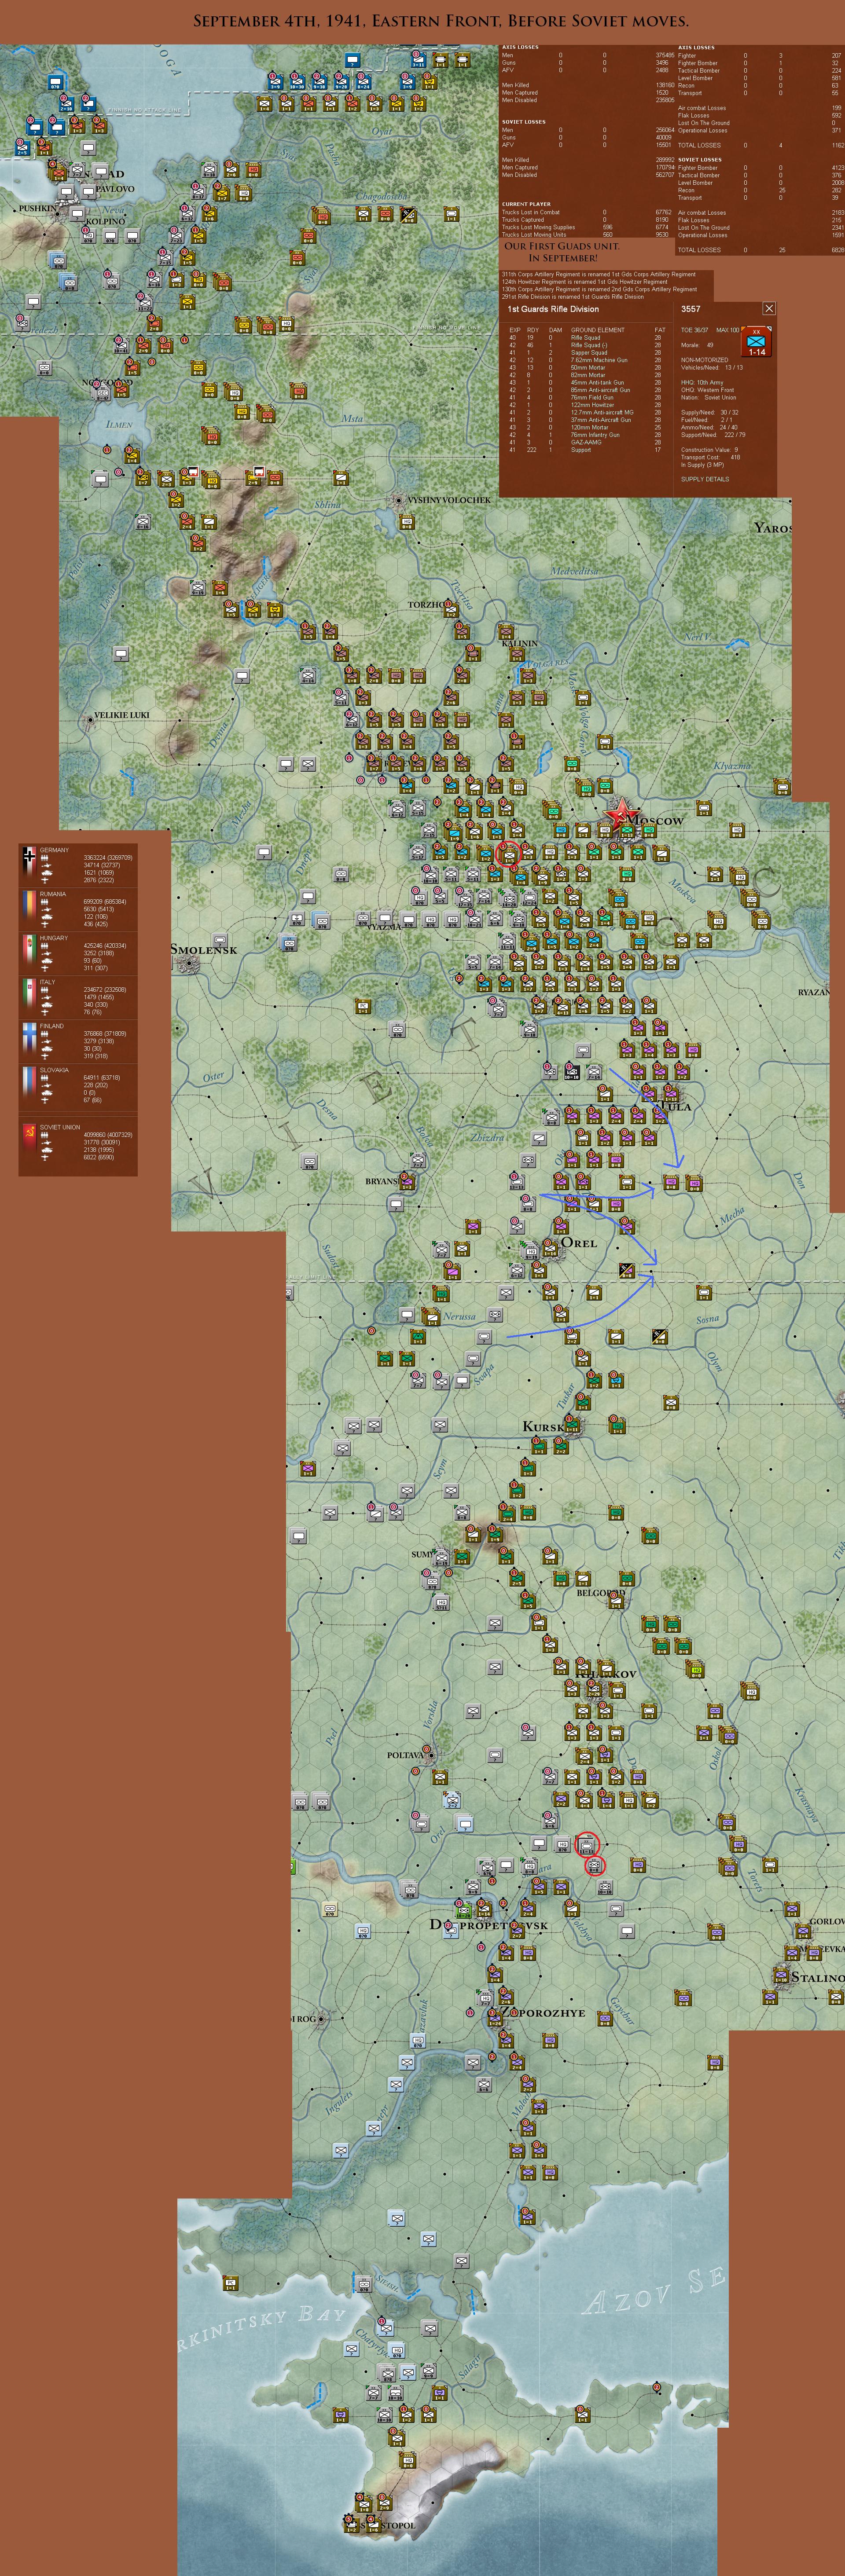
Task: Select the 122mm Howitzer ground element row
Action: coord(588,405)
